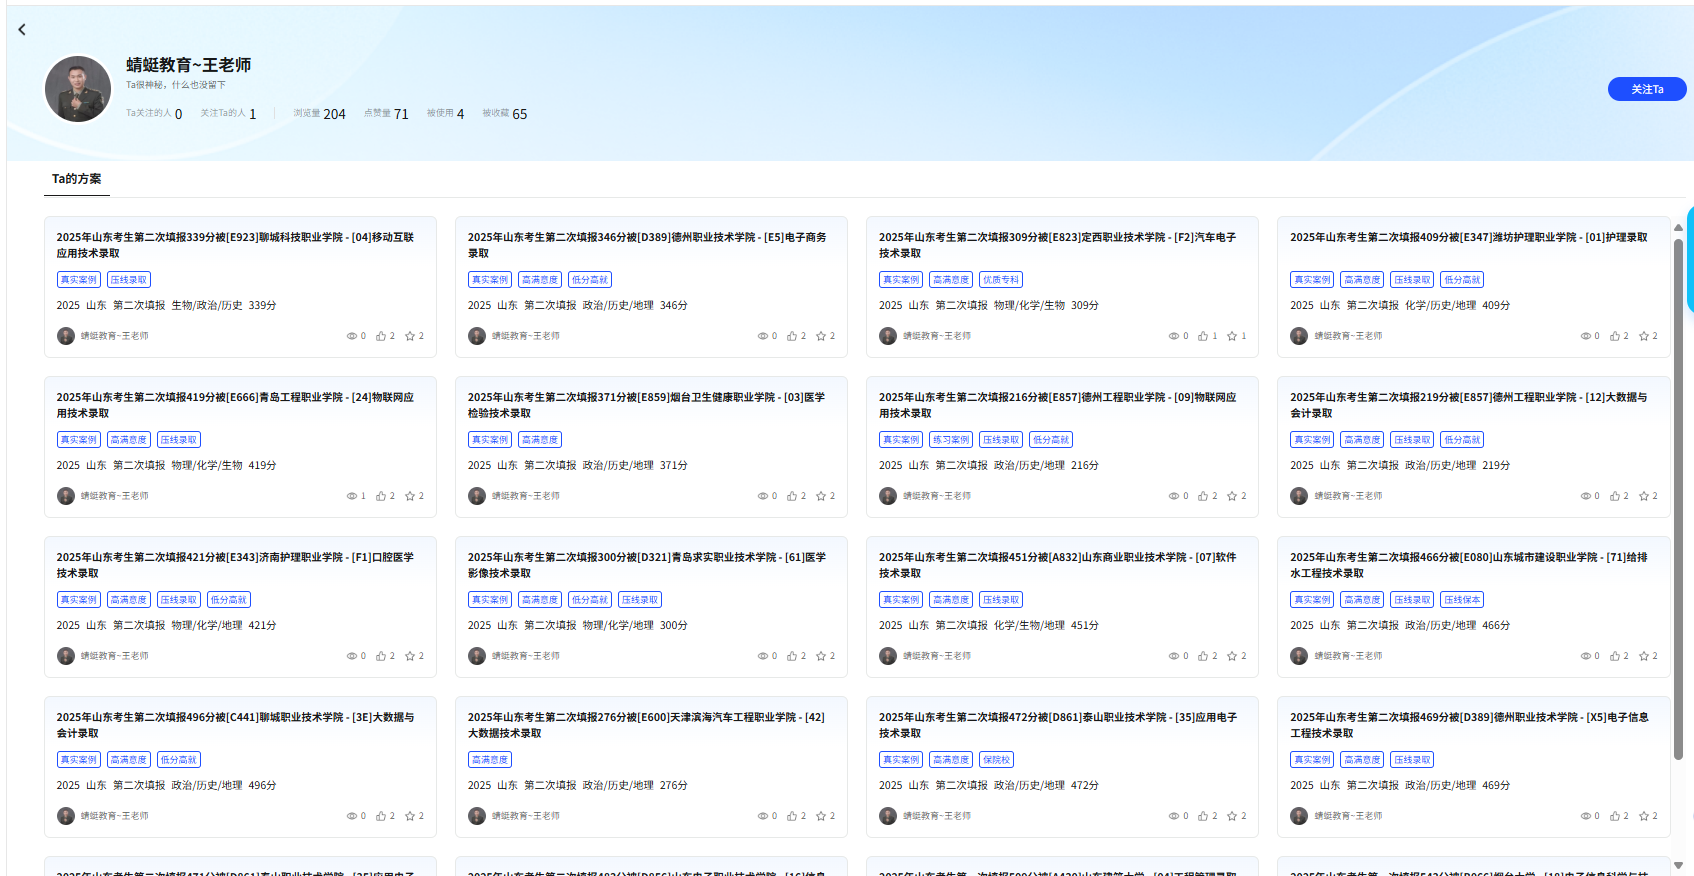Star the 346分 德州职业技术学院 电子商务 card
The width and height of the screenshot is (1694, 876).
click(821, 336)
